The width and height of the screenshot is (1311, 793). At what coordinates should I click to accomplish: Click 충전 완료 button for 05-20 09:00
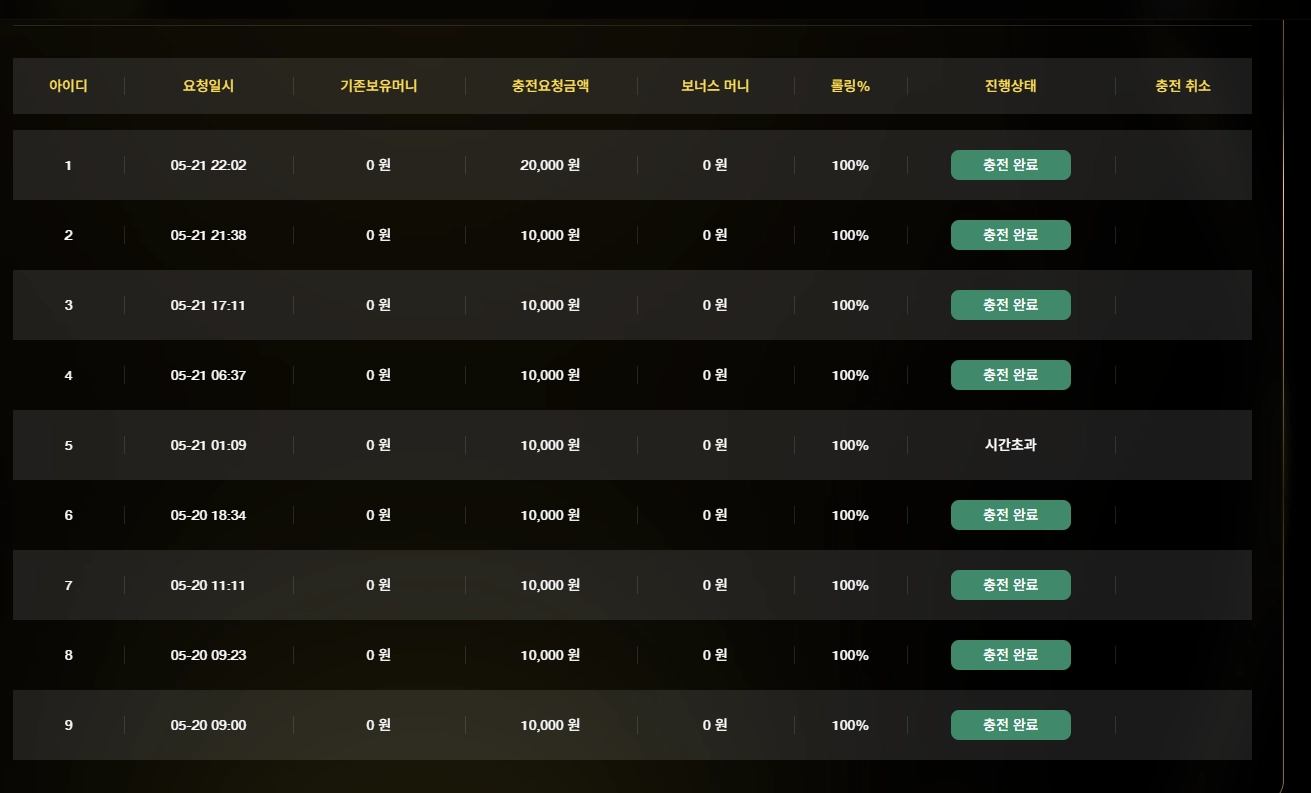(1010, 725)
